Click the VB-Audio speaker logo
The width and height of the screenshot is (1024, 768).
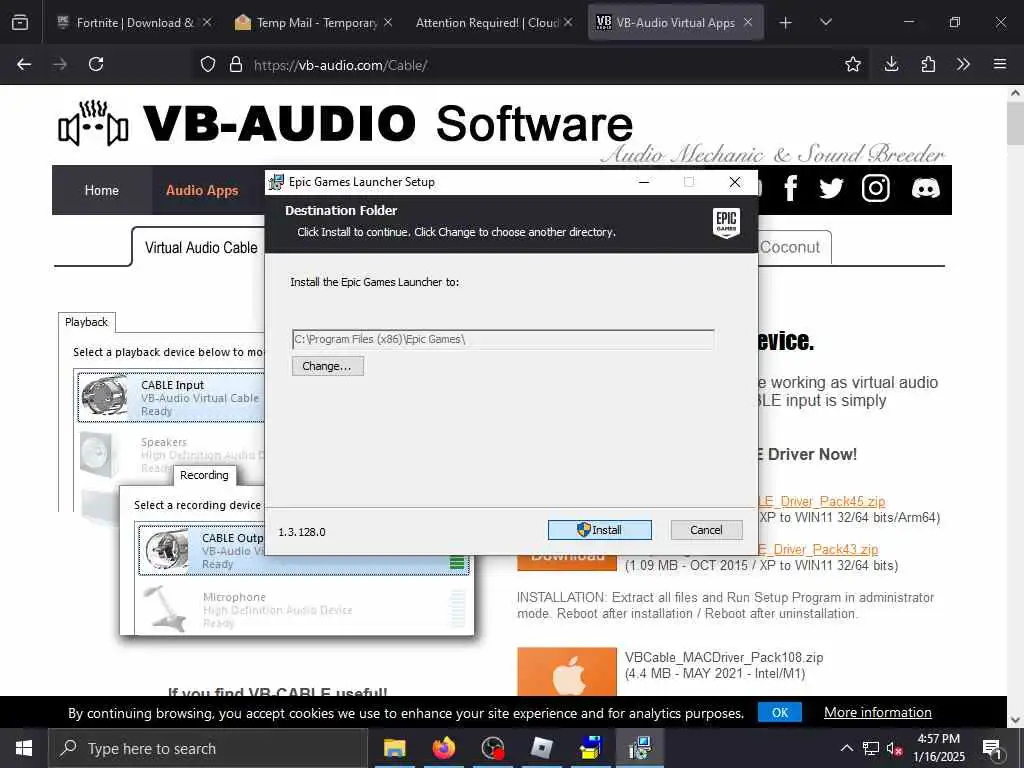point(93,124)
